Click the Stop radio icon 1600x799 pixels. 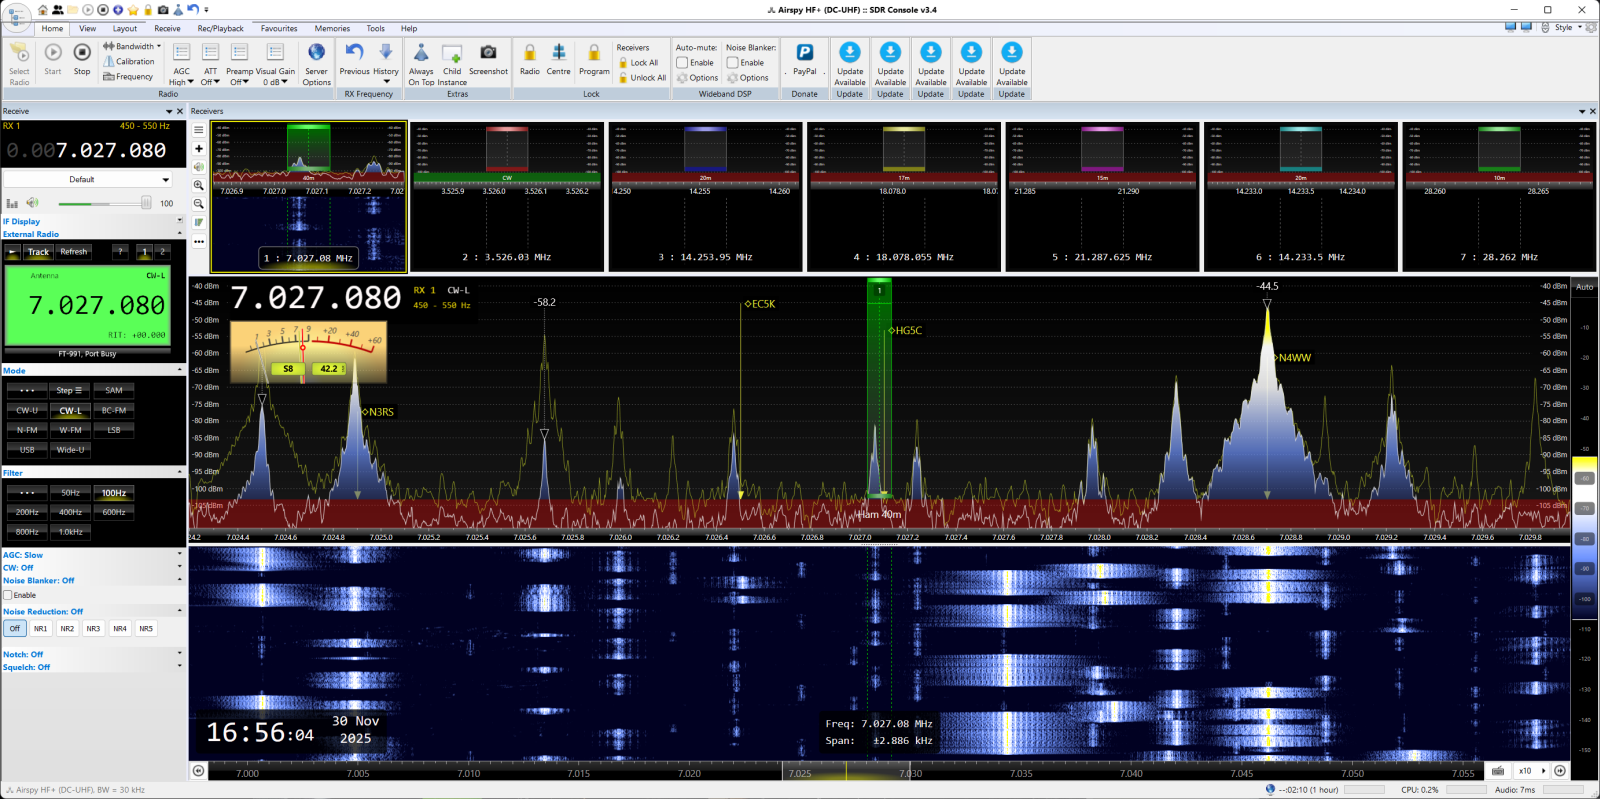point(82,53)
